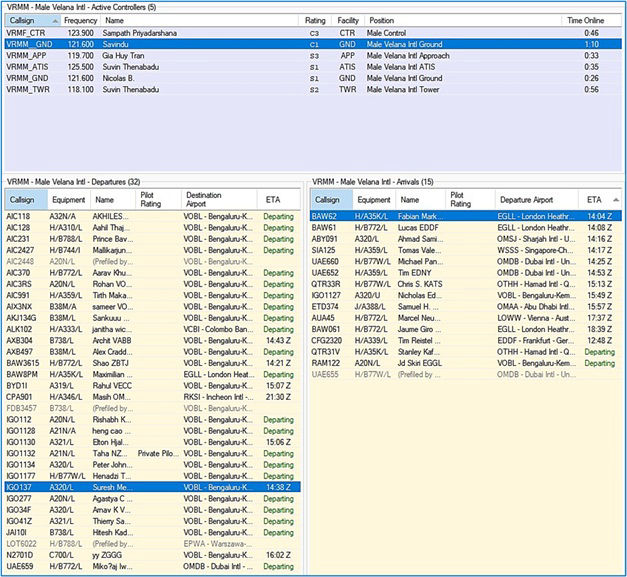
Task: Select the VRMM_ATIS controller row
Action: click(28, 67)
